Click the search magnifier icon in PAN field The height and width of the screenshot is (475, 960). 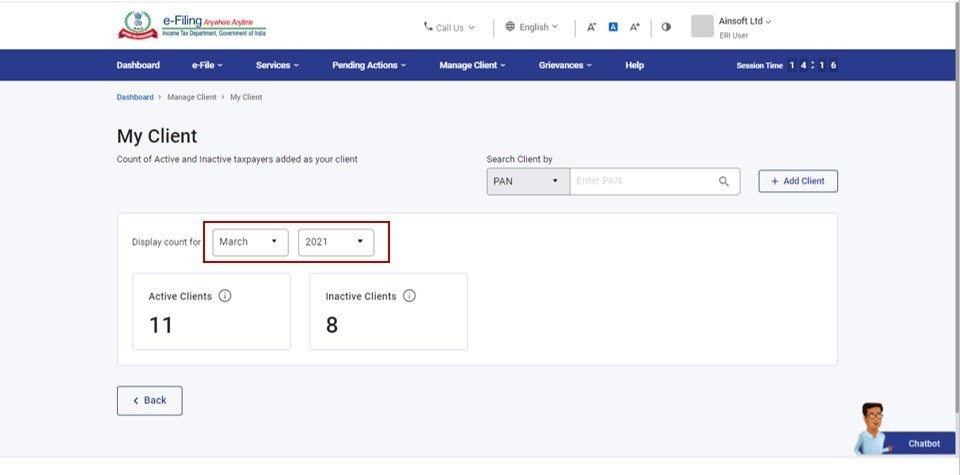click(724, 181)
